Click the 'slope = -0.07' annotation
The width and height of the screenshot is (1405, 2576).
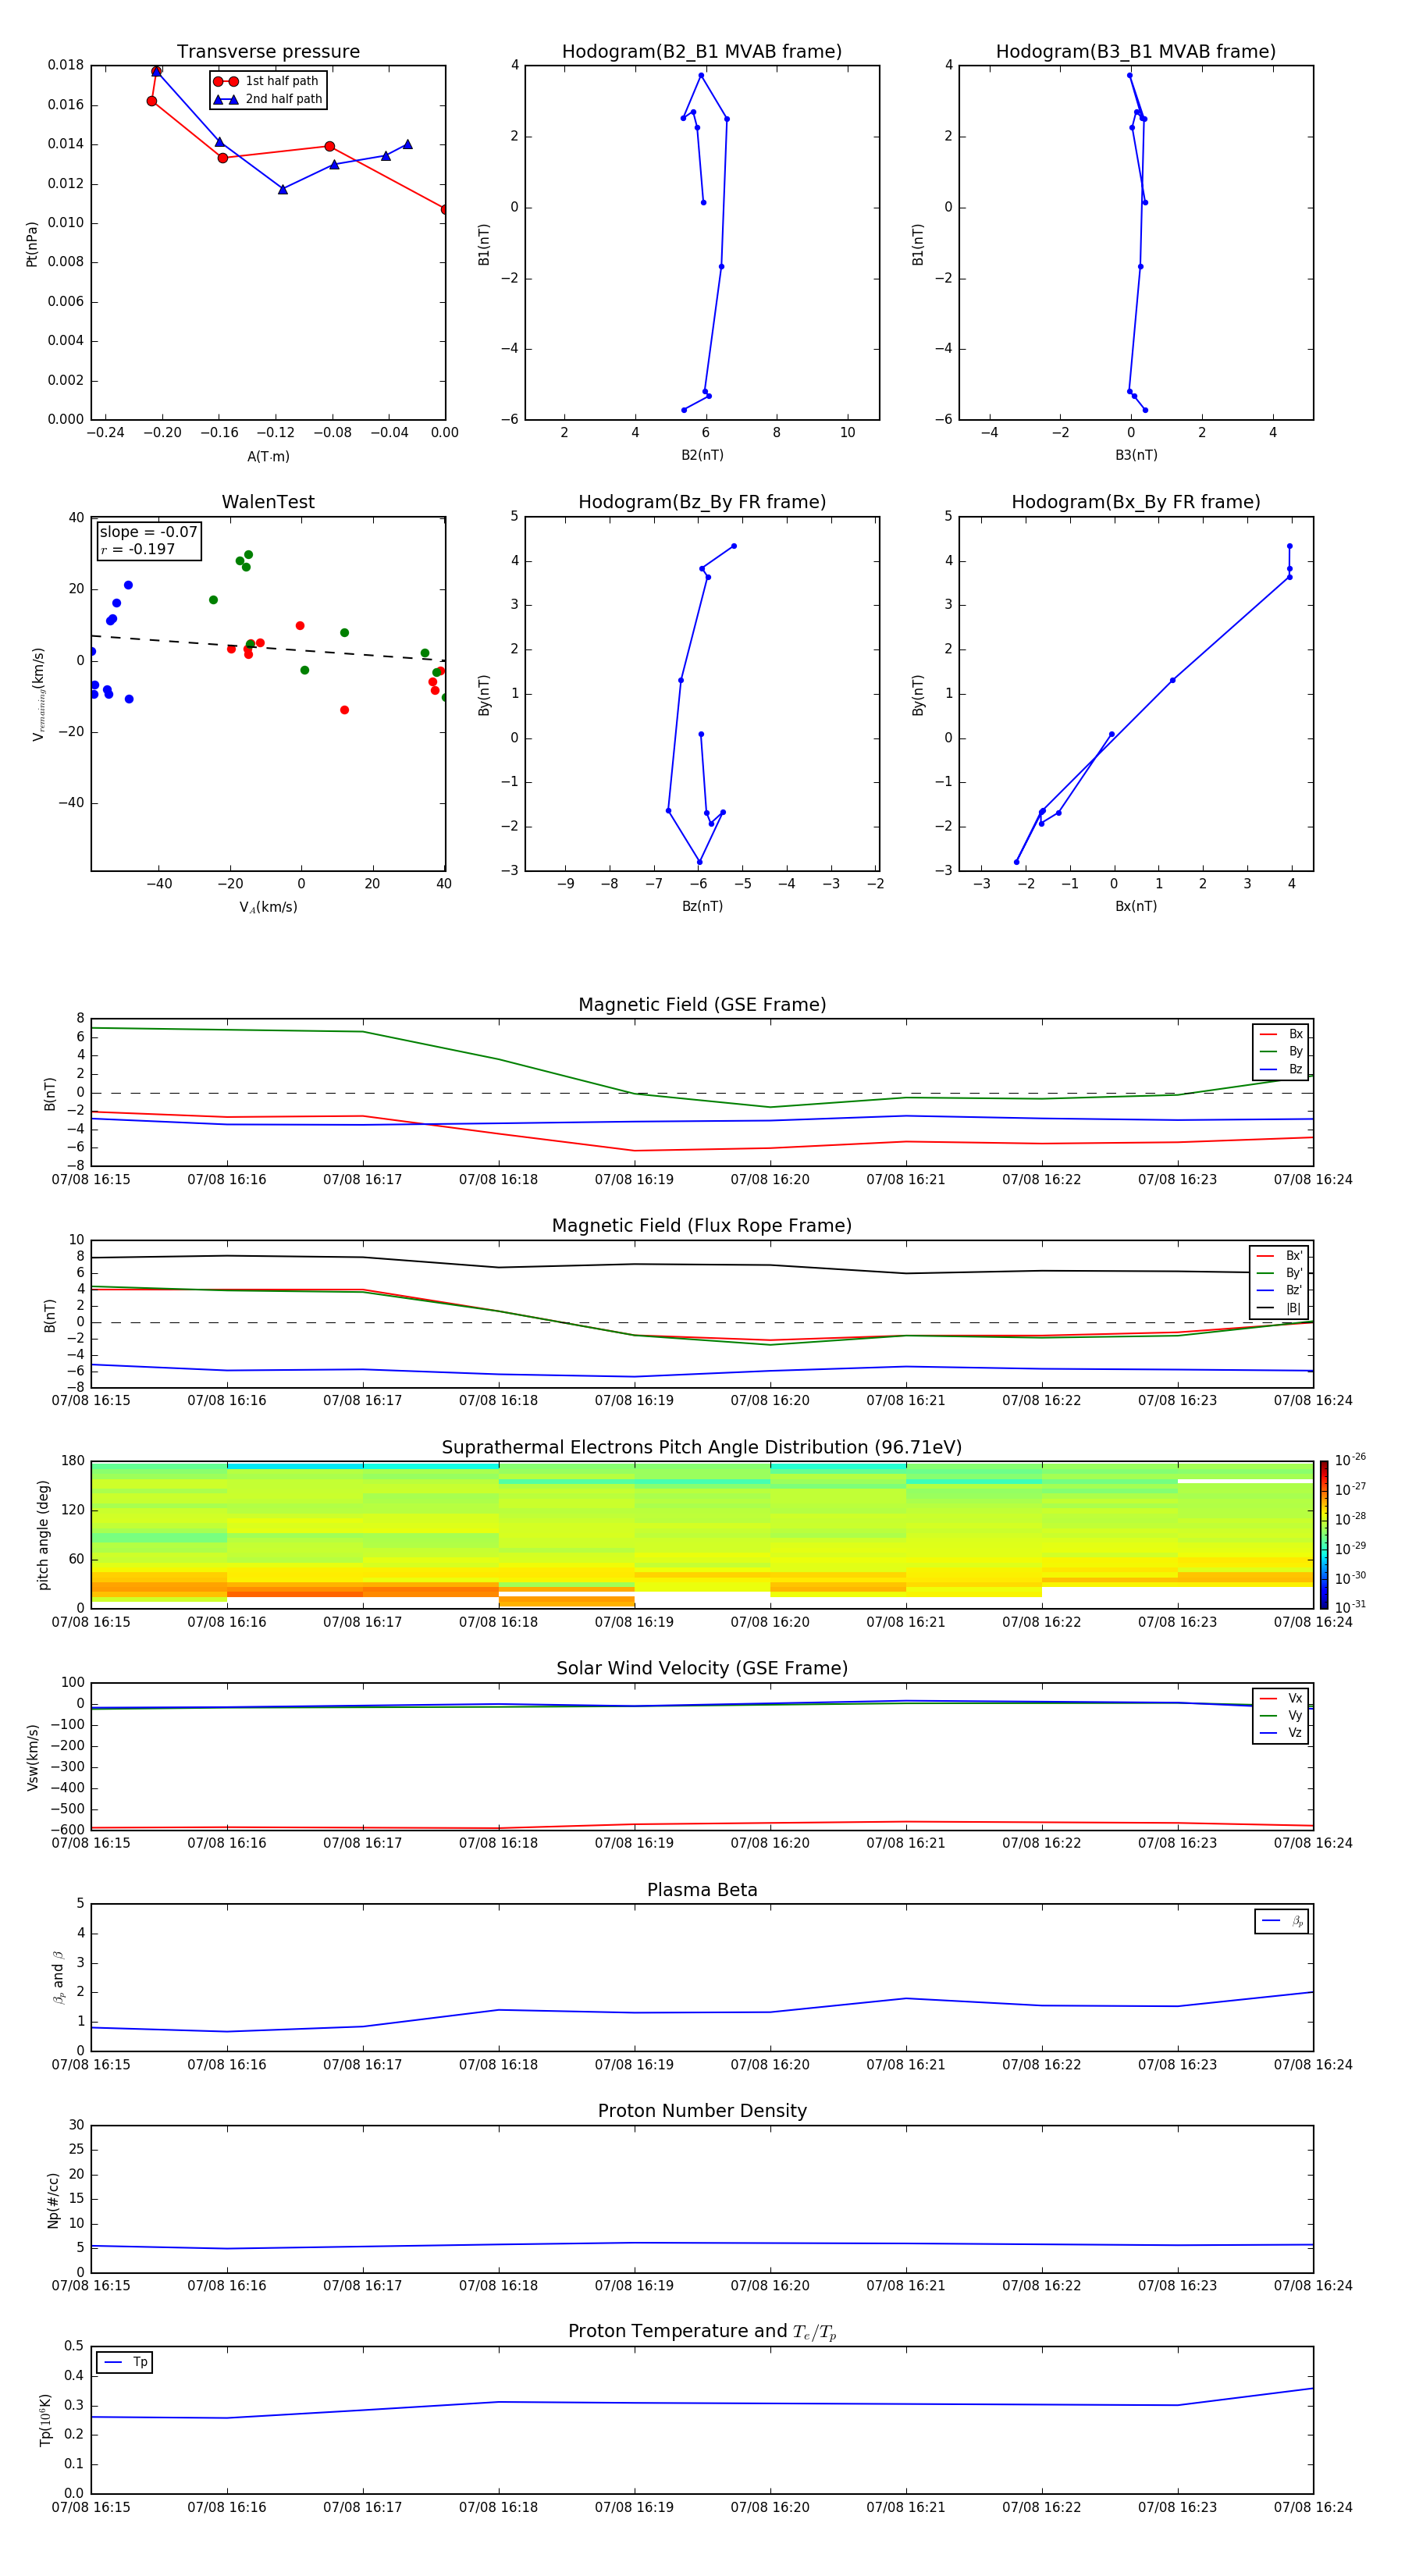148,532
